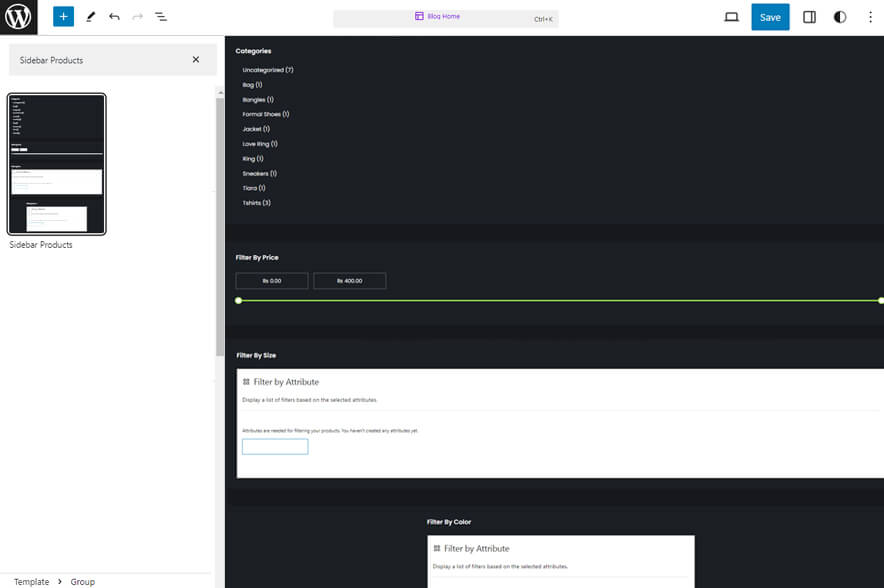The width and height of the screenshot is (884, 588).
Task: Open the Styles half-circle icon
Action: [x=839, y=17]
